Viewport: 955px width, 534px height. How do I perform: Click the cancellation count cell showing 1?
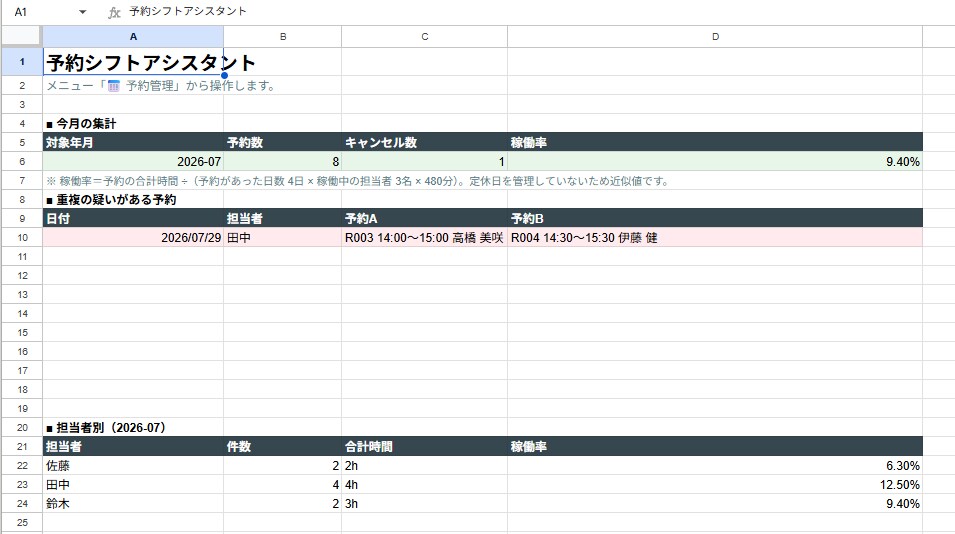tap(425, 161)
